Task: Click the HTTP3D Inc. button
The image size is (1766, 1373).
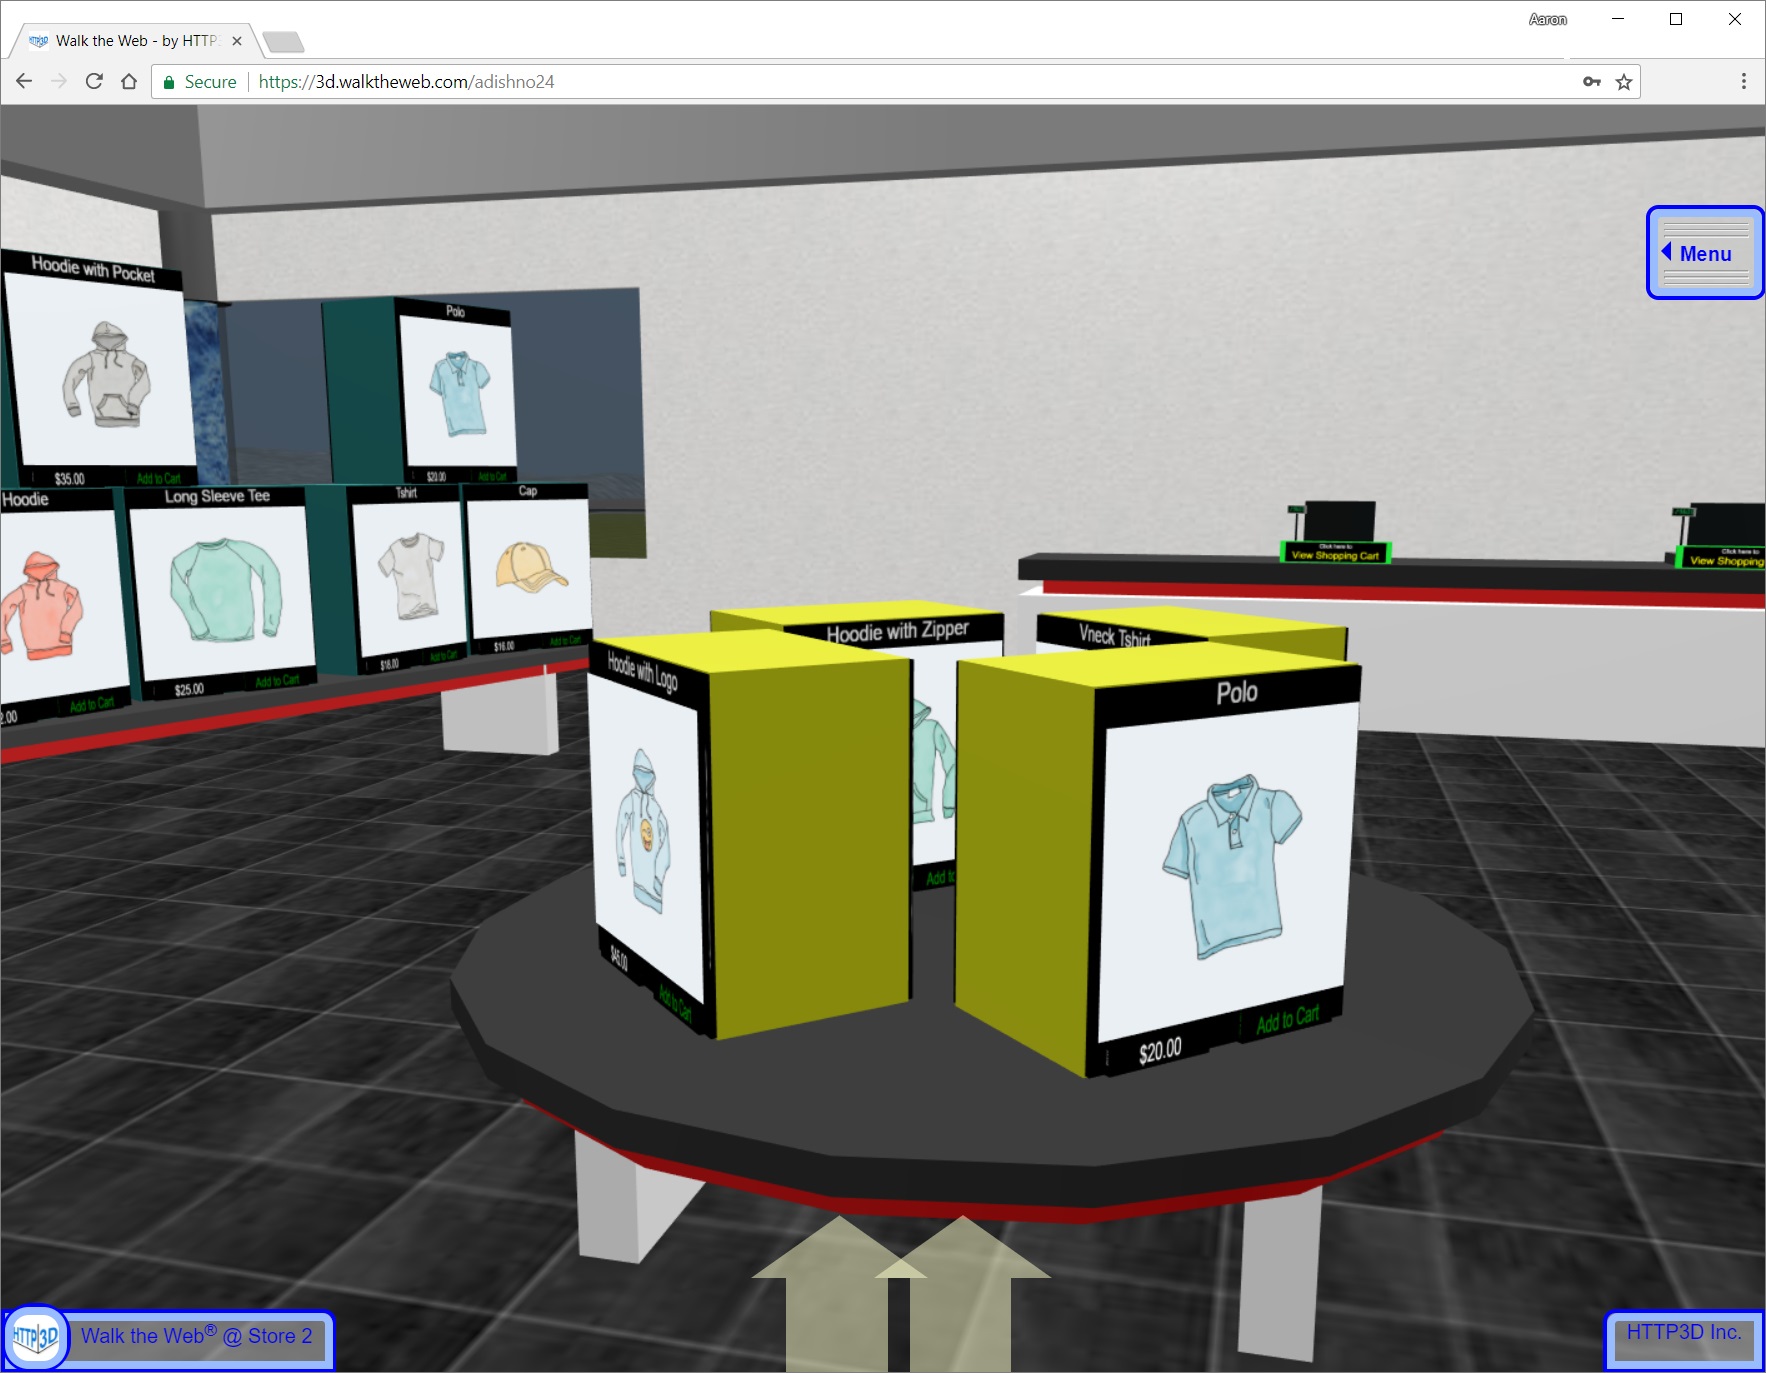Action: point(1684,1333)
